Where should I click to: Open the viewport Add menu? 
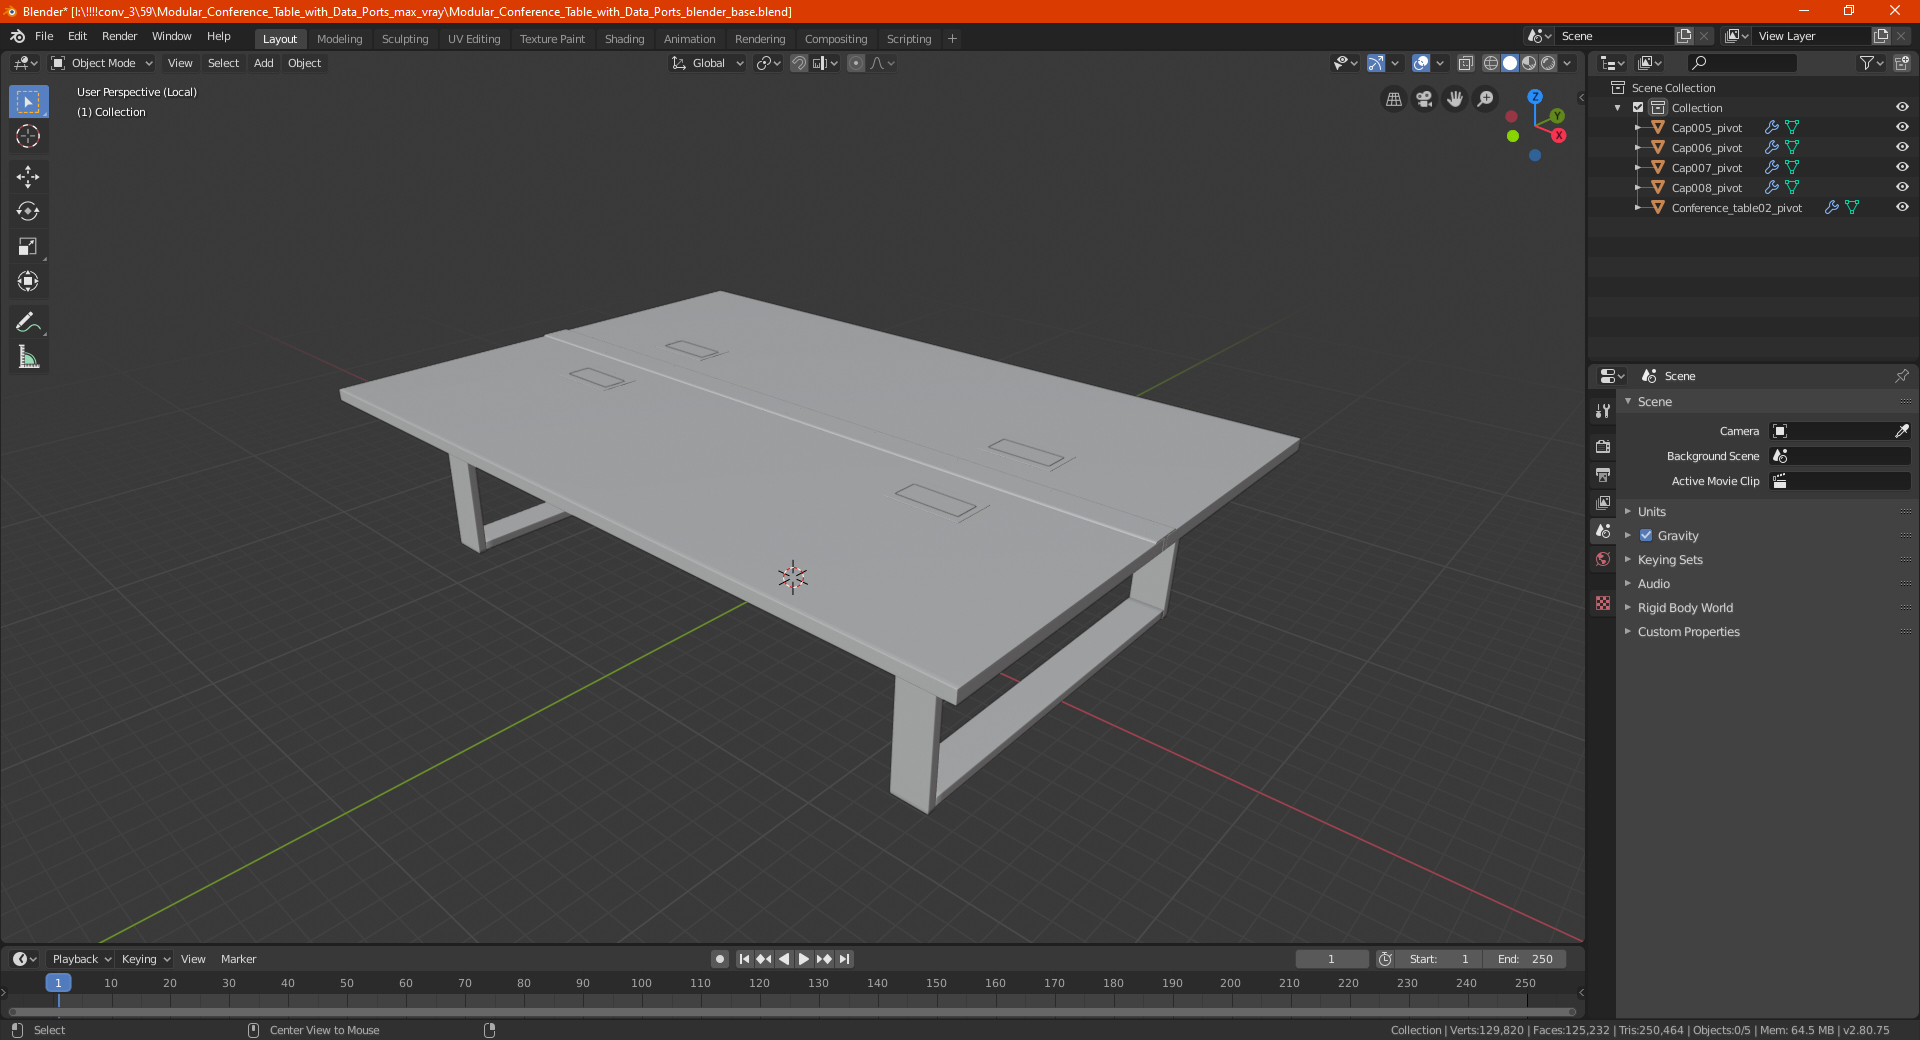pyautogui.click(x=263, y=63)
